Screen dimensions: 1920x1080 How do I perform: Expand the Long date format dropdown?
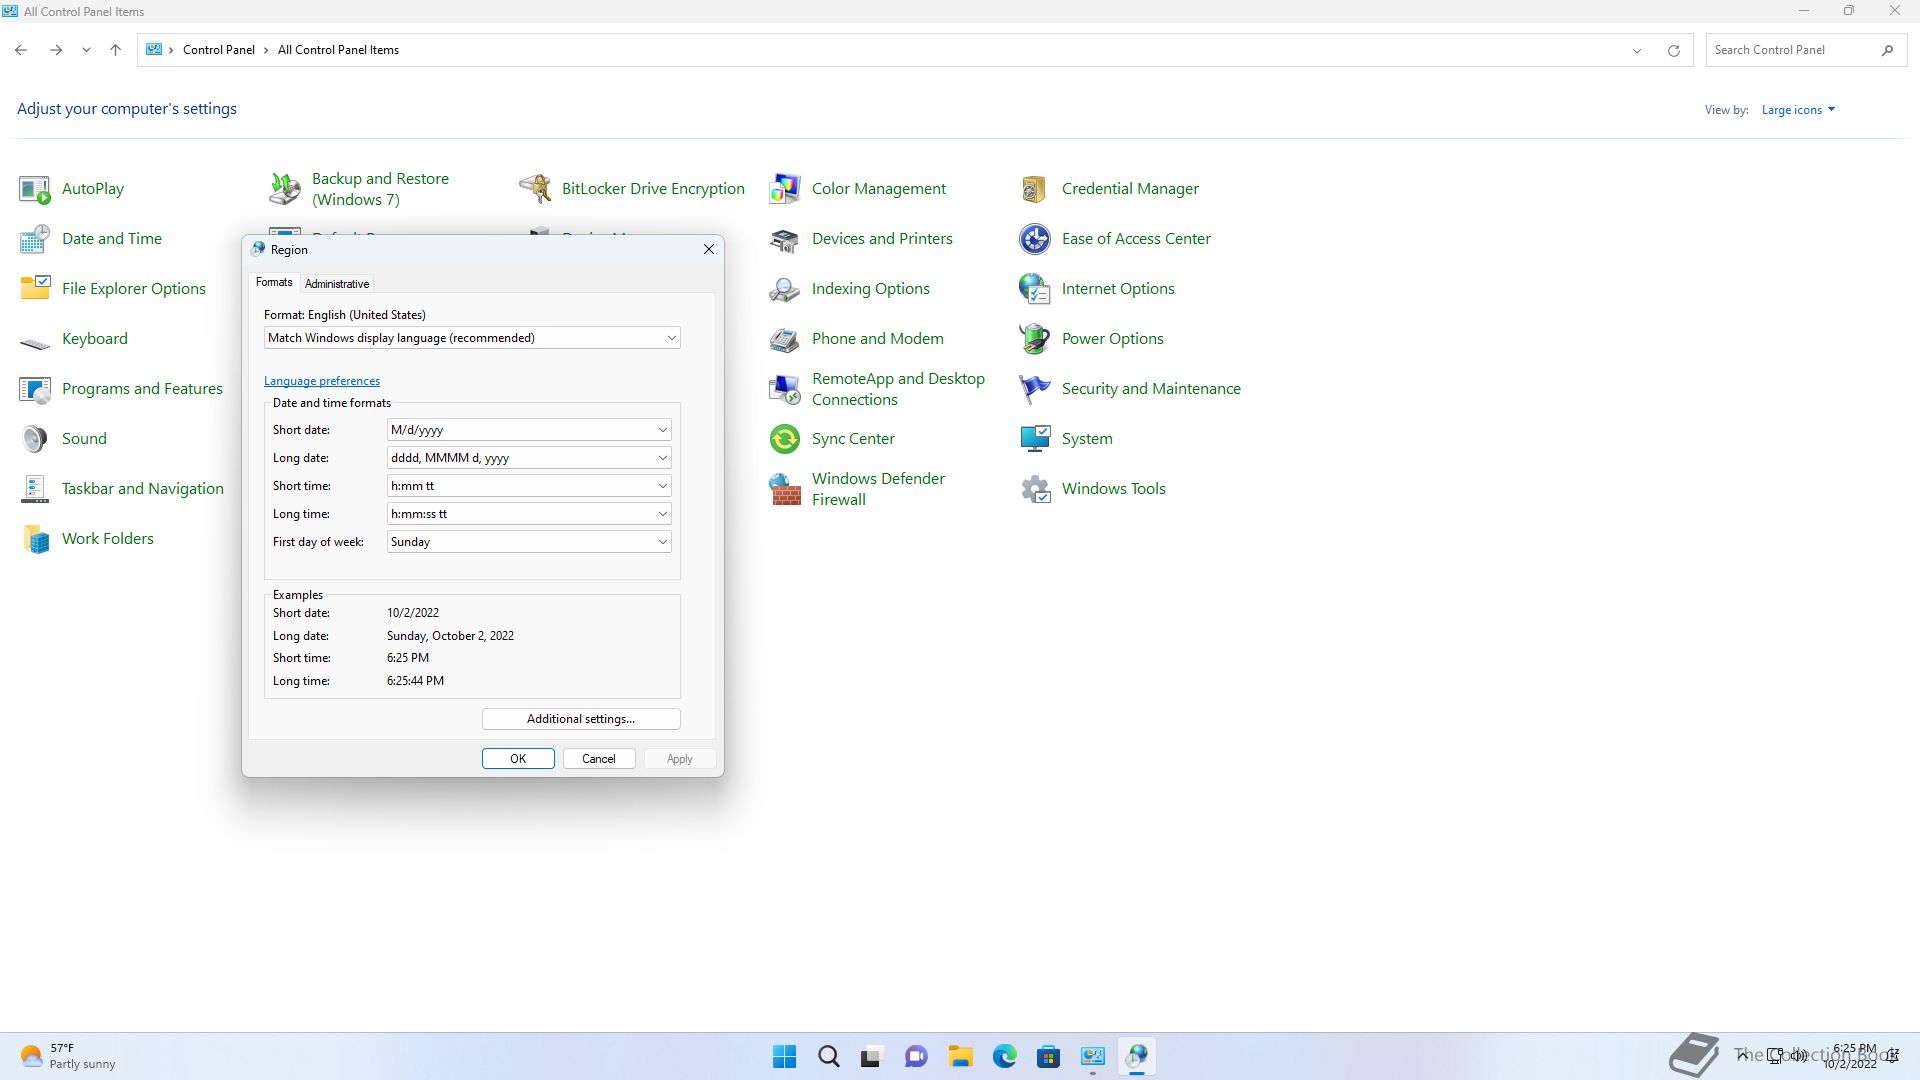tap(529, 458)
